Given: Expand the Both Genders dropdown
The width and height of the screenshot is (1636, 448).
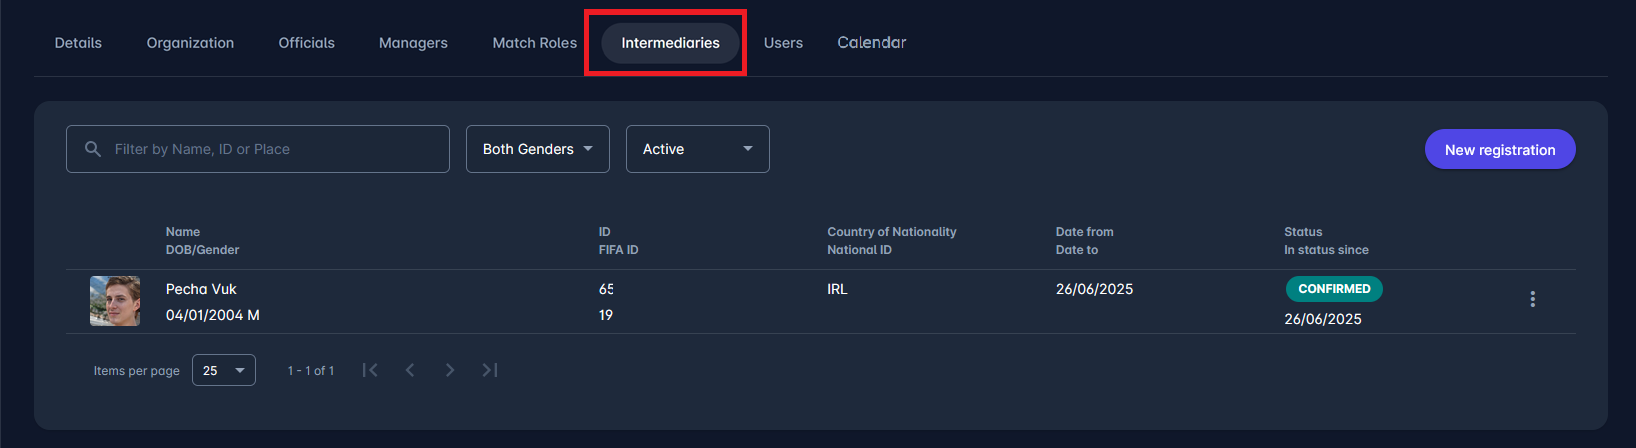Looking at the screenshot, I should pyautogui.click(x=537, y=149).
